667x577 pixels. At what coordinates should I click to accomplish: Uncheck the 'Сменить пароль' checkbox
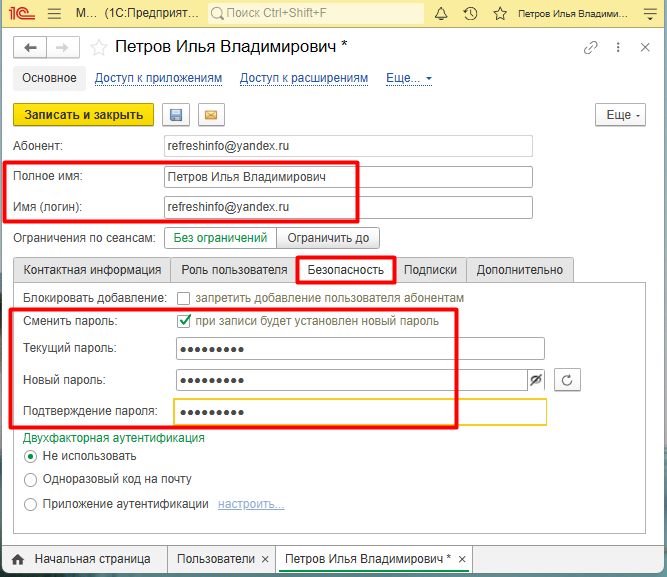pos(184,321)
